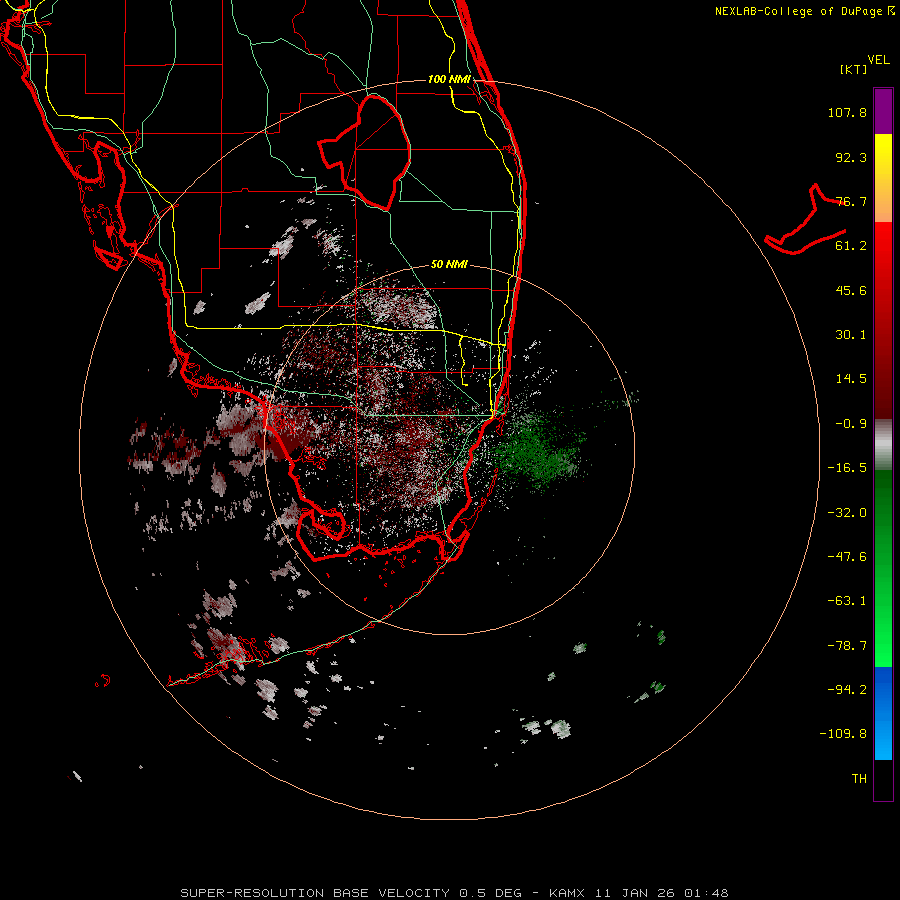The image size is (900, 900).
Task: Click the 100 NMI range ring label
Action: tap(449, 79)
